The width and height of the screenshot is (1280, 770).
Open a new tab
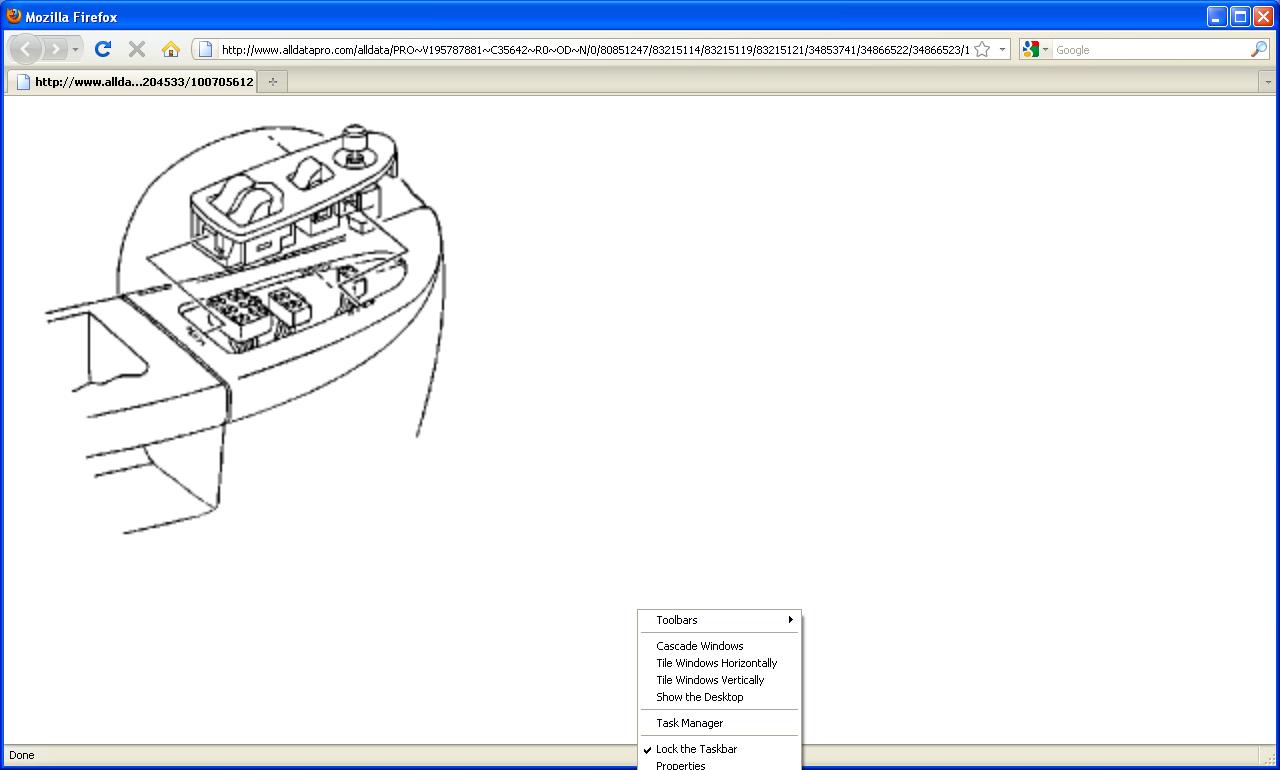(x=273, y=82)
